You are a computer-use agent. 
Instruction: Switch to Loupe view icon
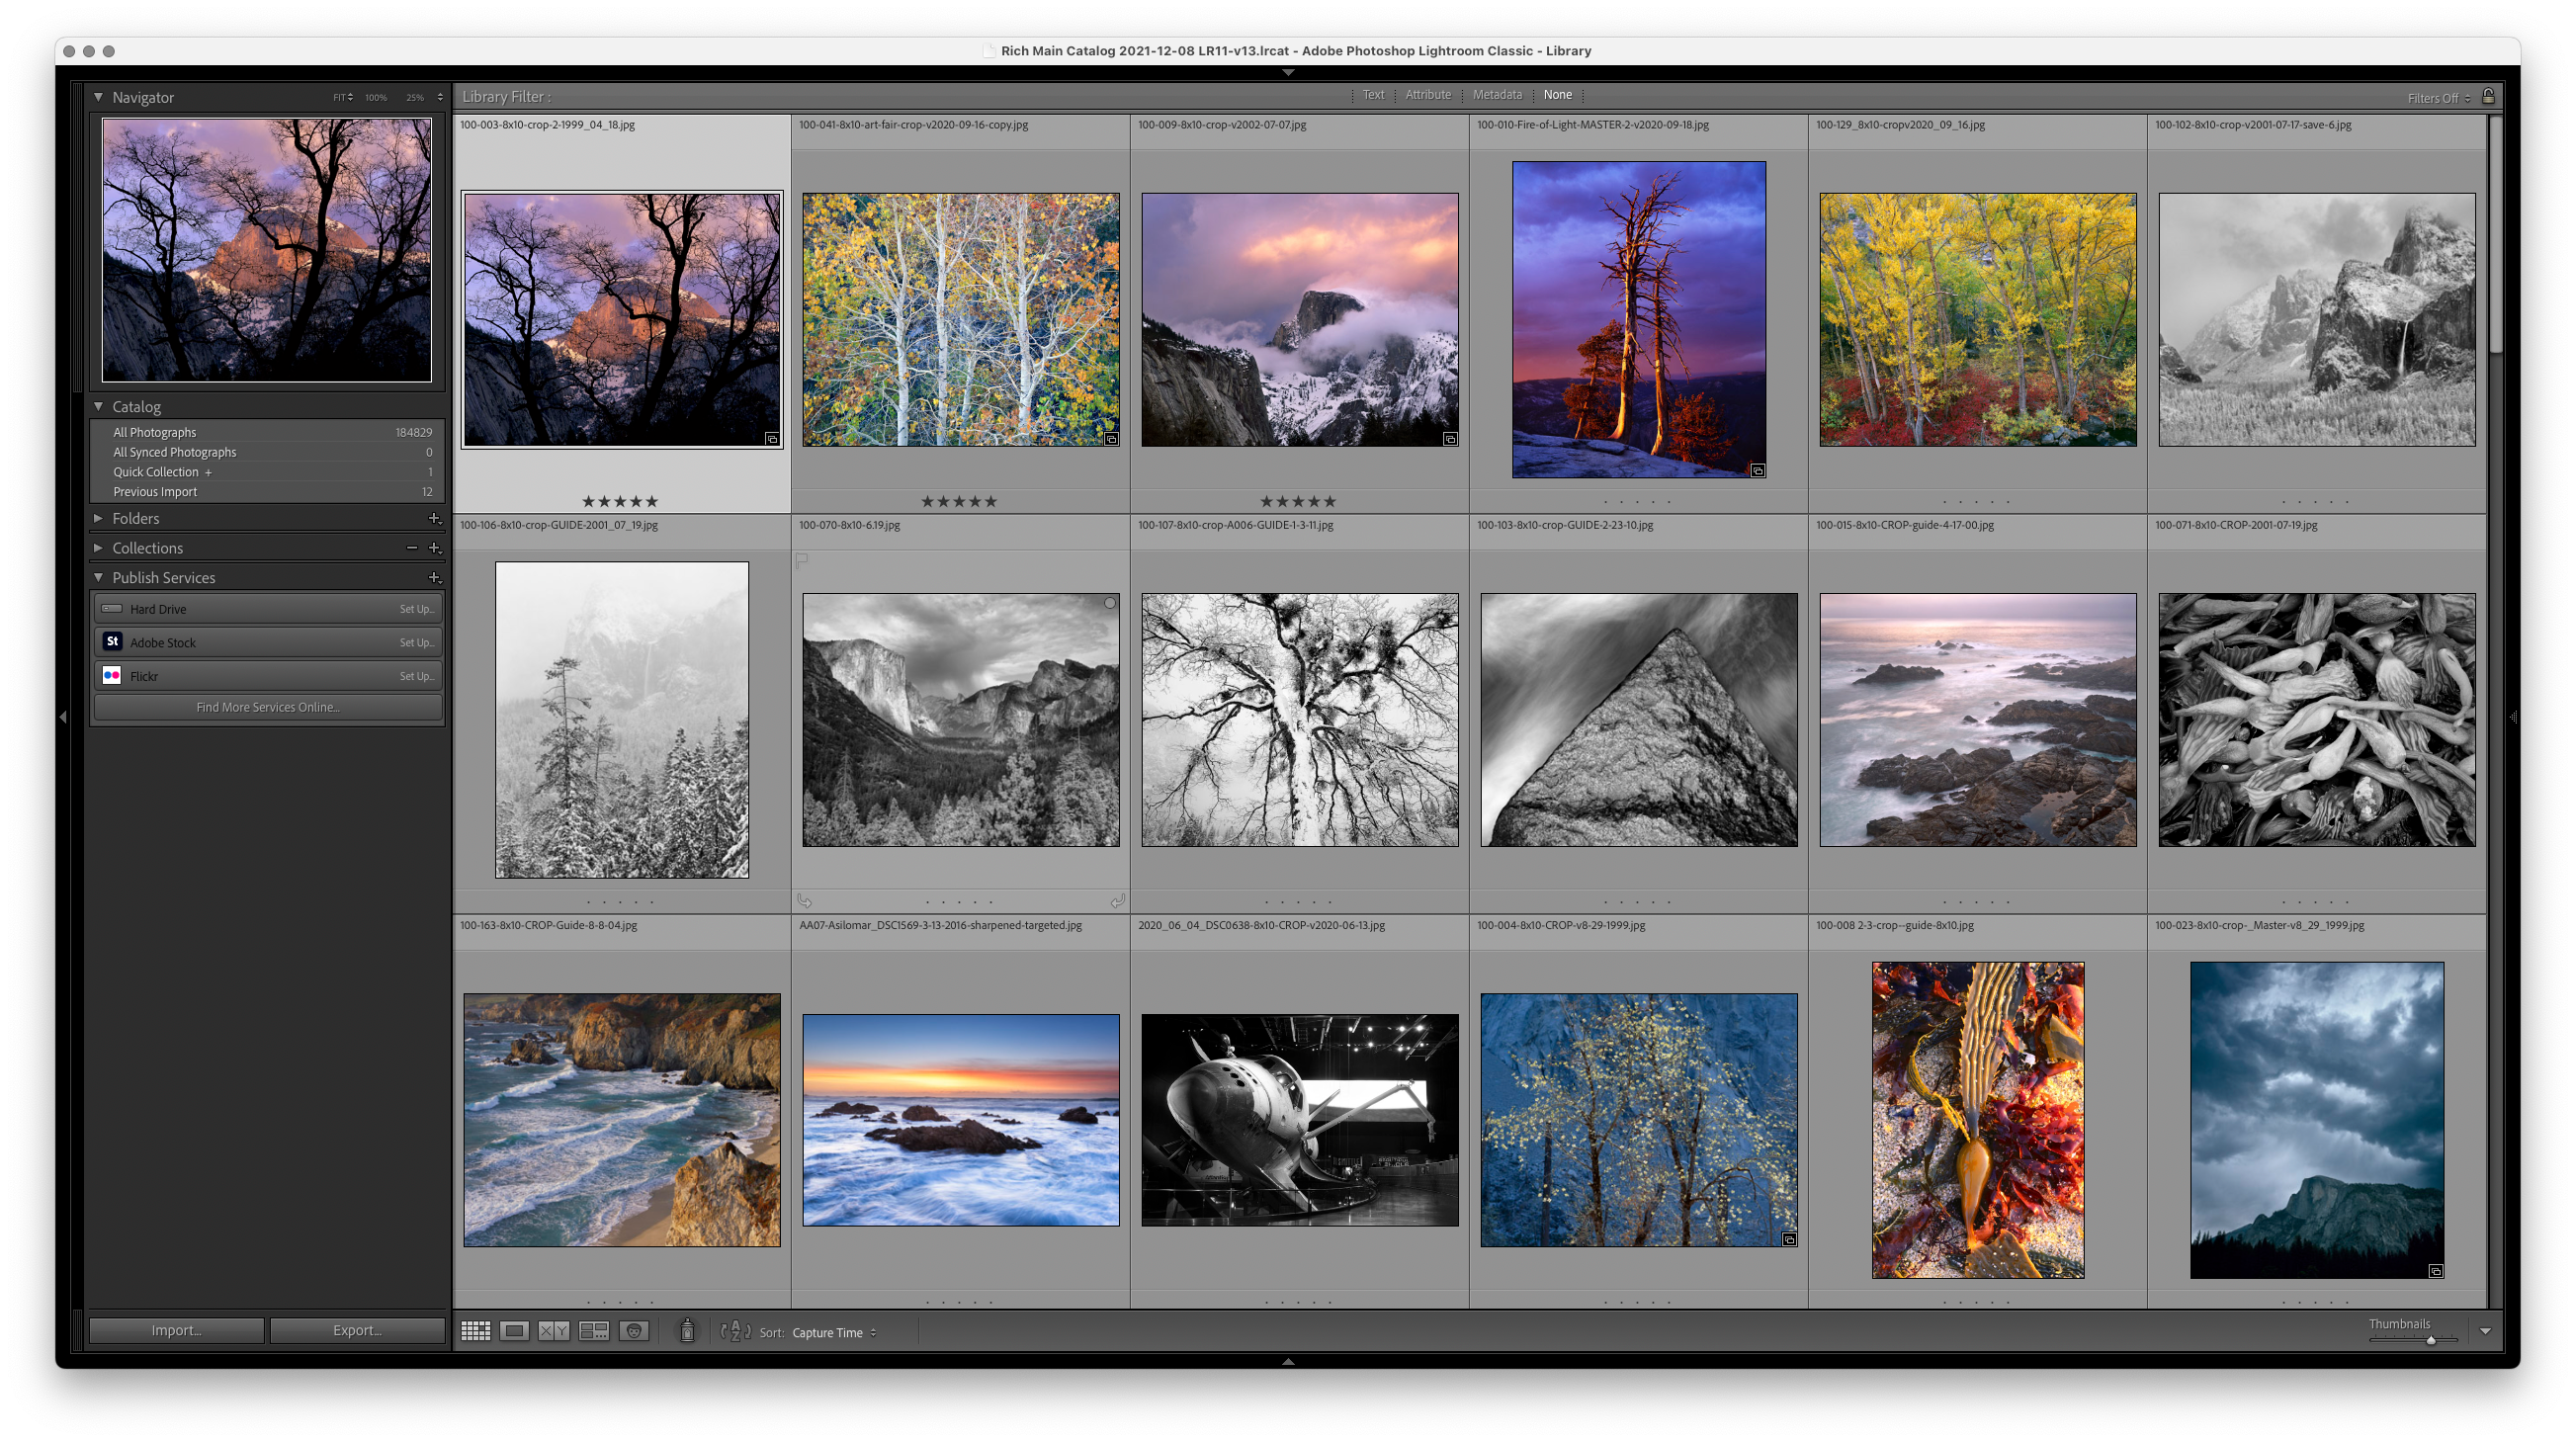point(515,1331)
